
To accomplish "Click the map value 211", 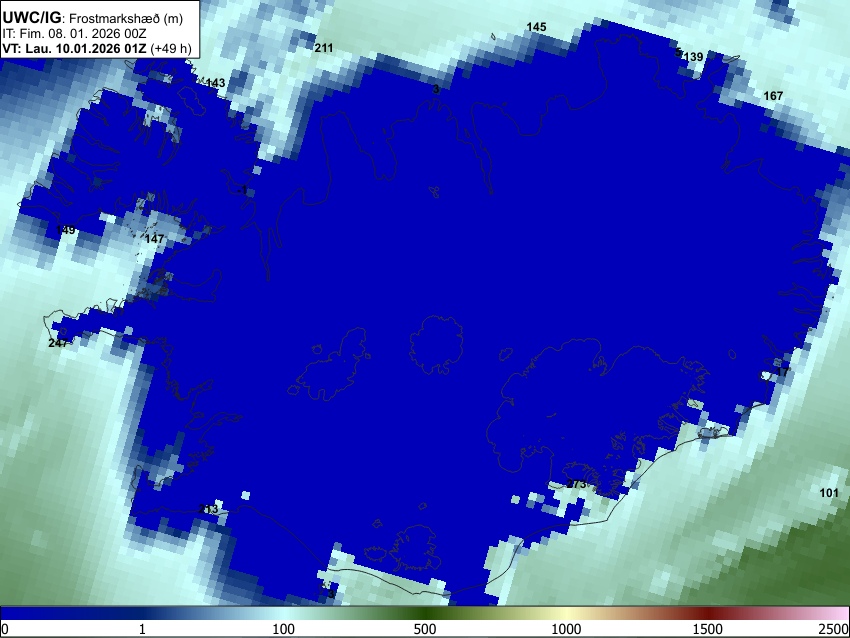I will 324,48.
